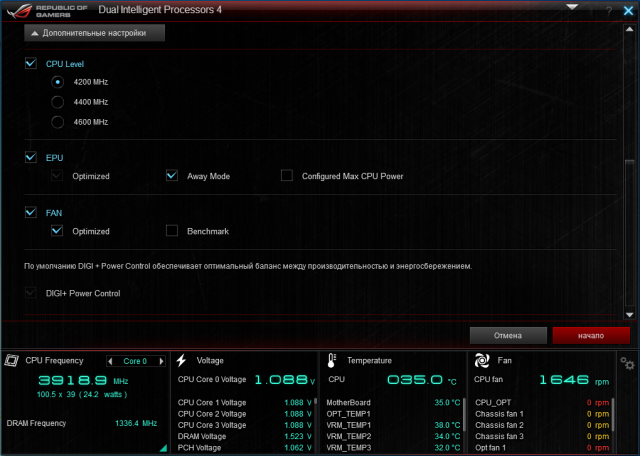Click the Temperature thermometer icon

pos(331,360)
